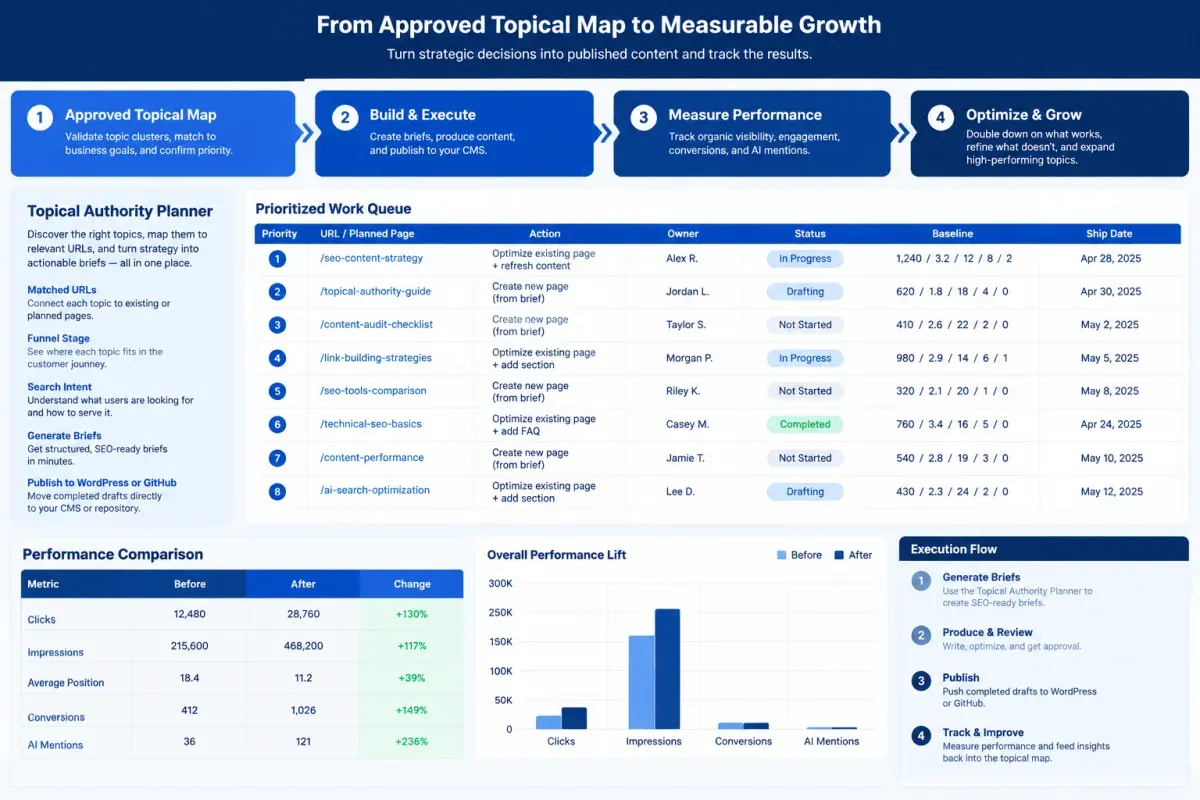The height and width of the screenshot is (800, 1200).
Task: Click Generate Briefs in the planner sidebar
Action: coord(64,436)
